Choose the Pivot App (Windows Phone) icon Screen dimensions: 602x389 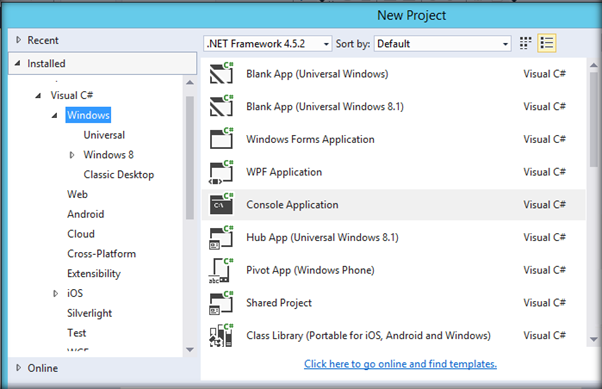[221, 270]
